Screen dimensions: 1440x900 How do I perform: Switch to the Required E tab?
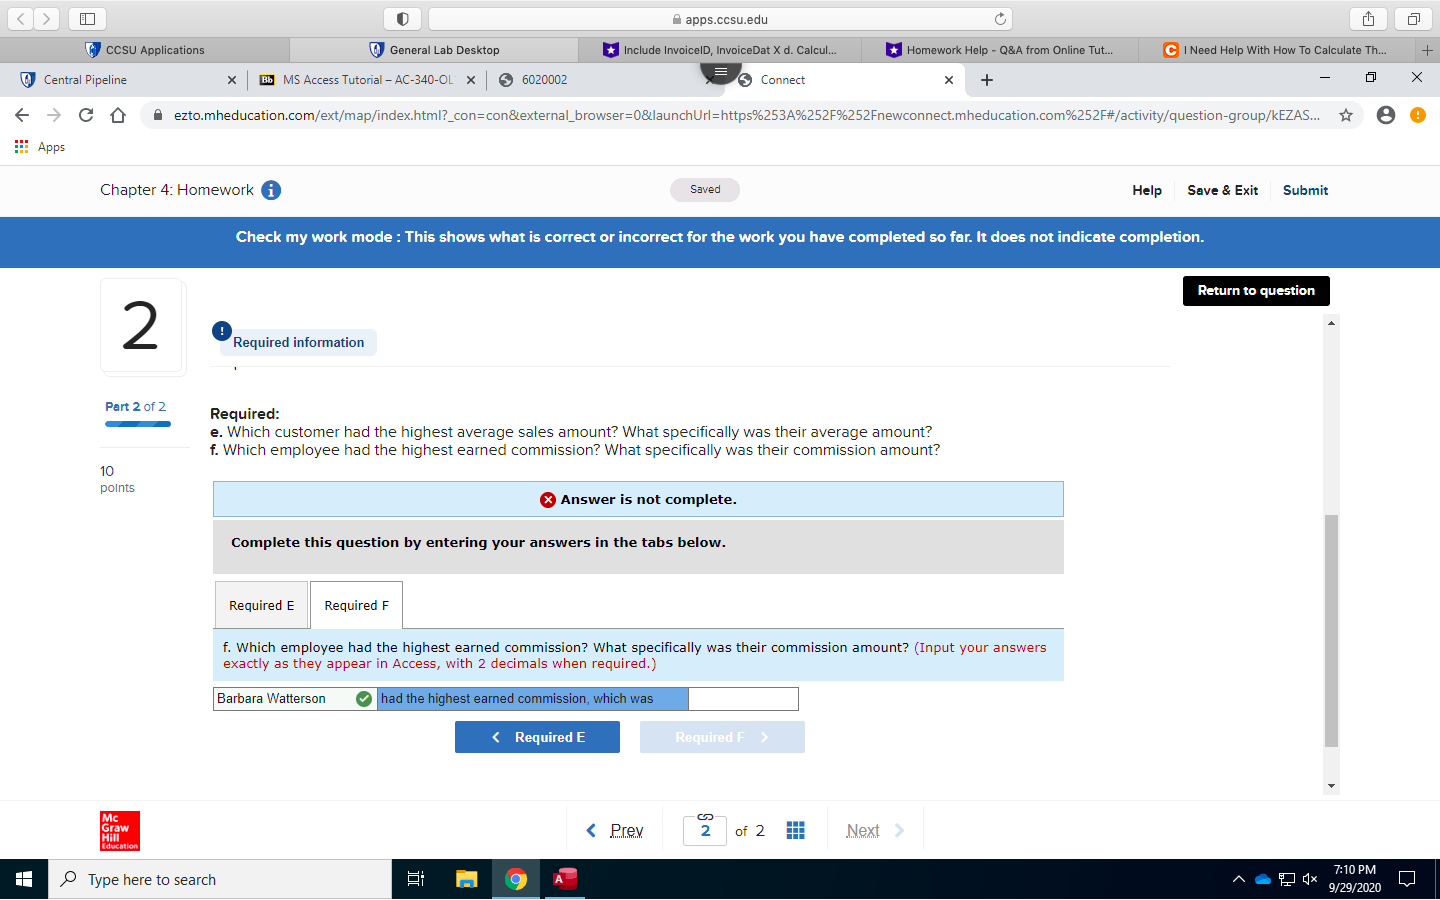point(261,604)
